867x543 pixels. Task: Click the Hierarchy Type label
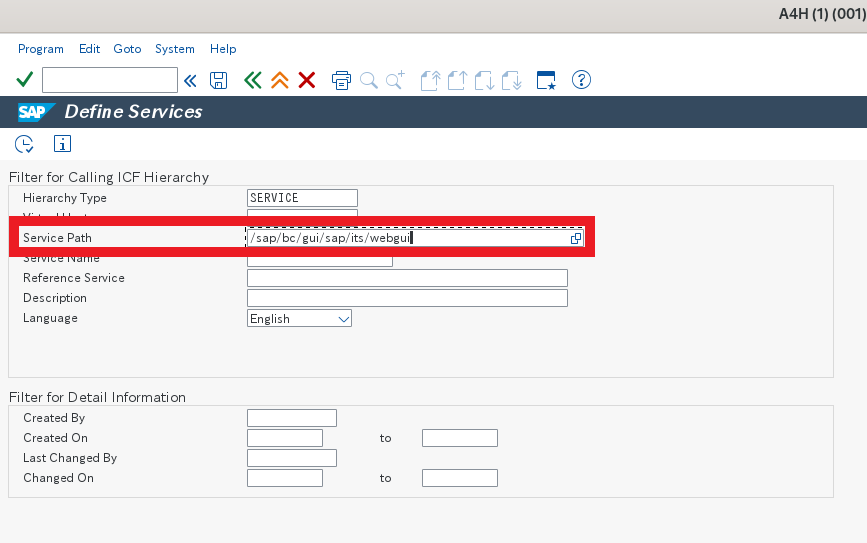point(65,198)
